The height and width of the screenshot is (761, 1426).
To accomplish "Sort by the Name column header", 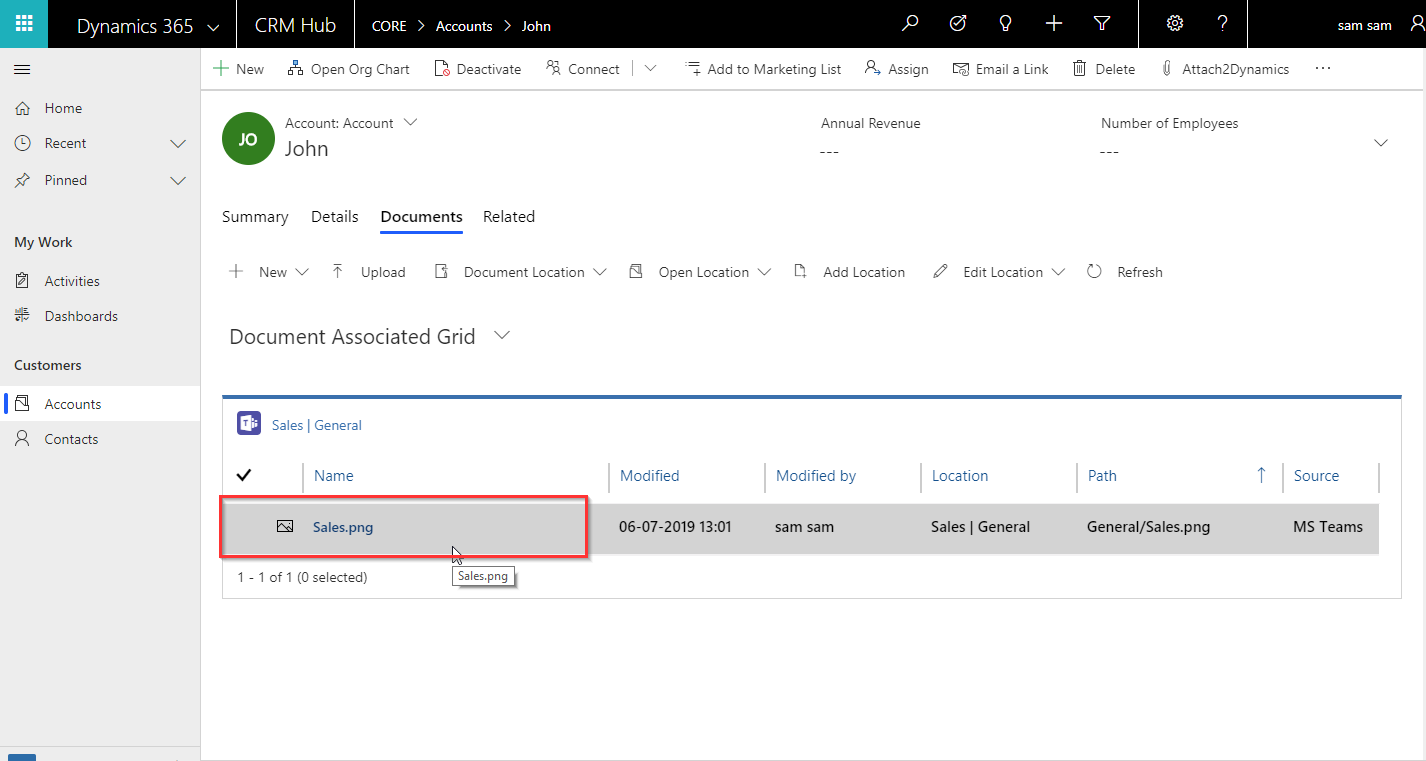I will pos(334,476).
